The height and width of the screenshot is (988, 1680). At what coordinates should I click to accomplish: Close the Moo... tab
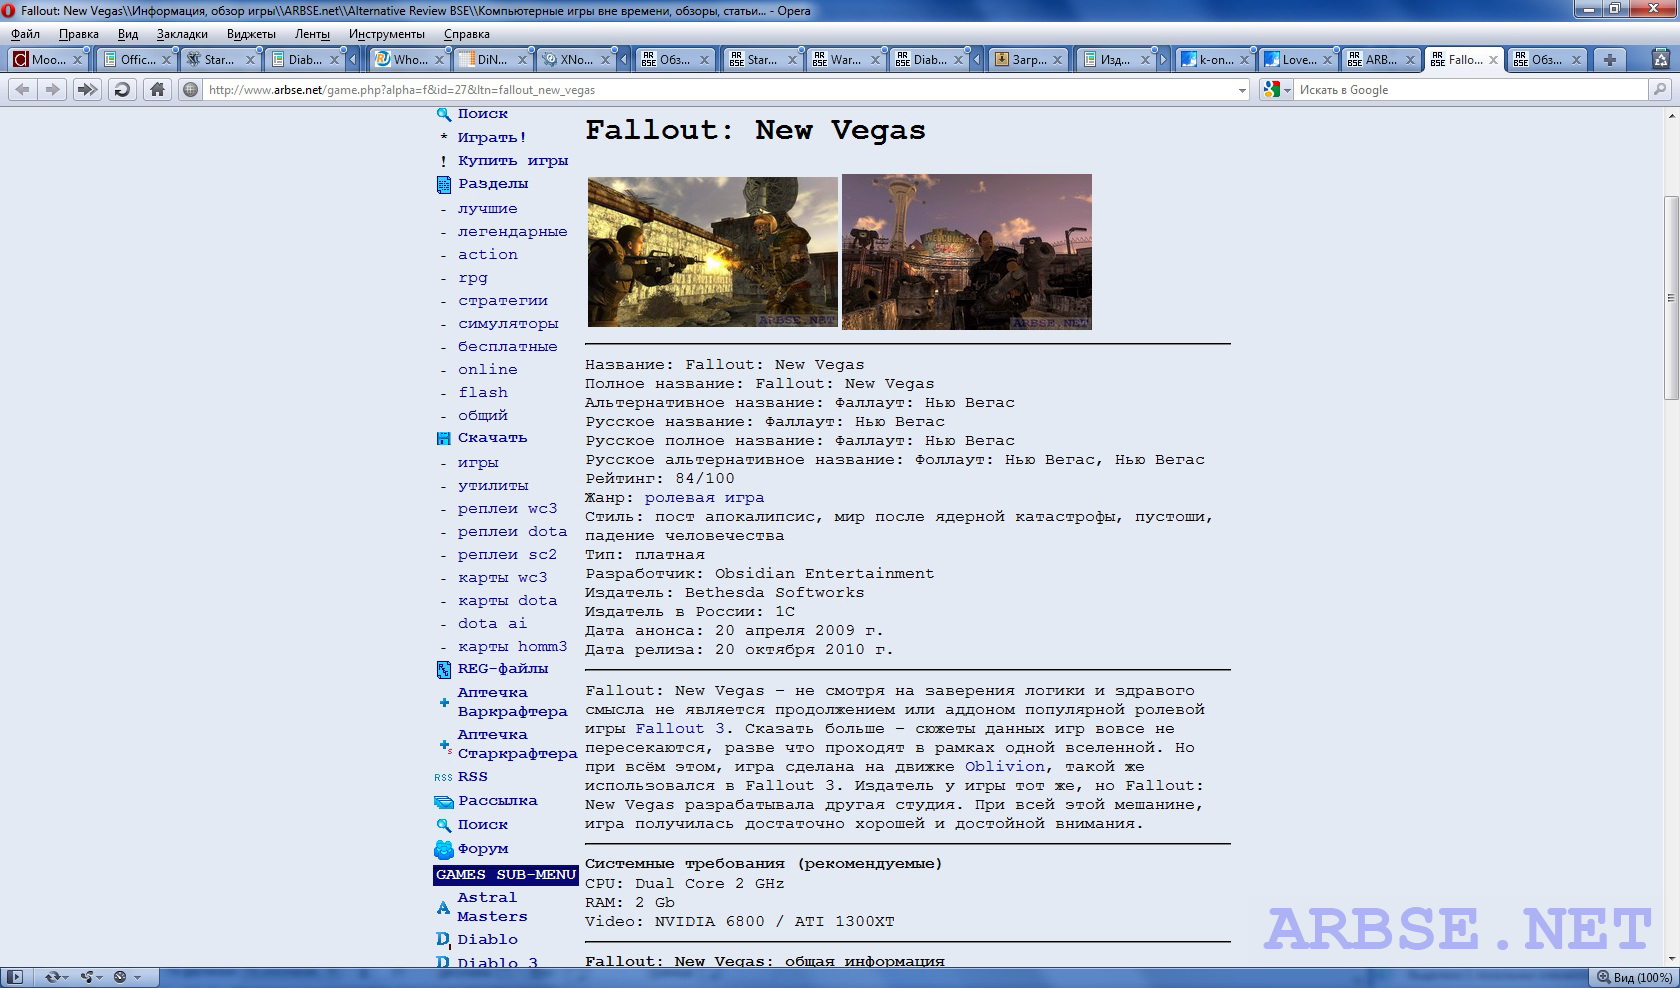77,60
